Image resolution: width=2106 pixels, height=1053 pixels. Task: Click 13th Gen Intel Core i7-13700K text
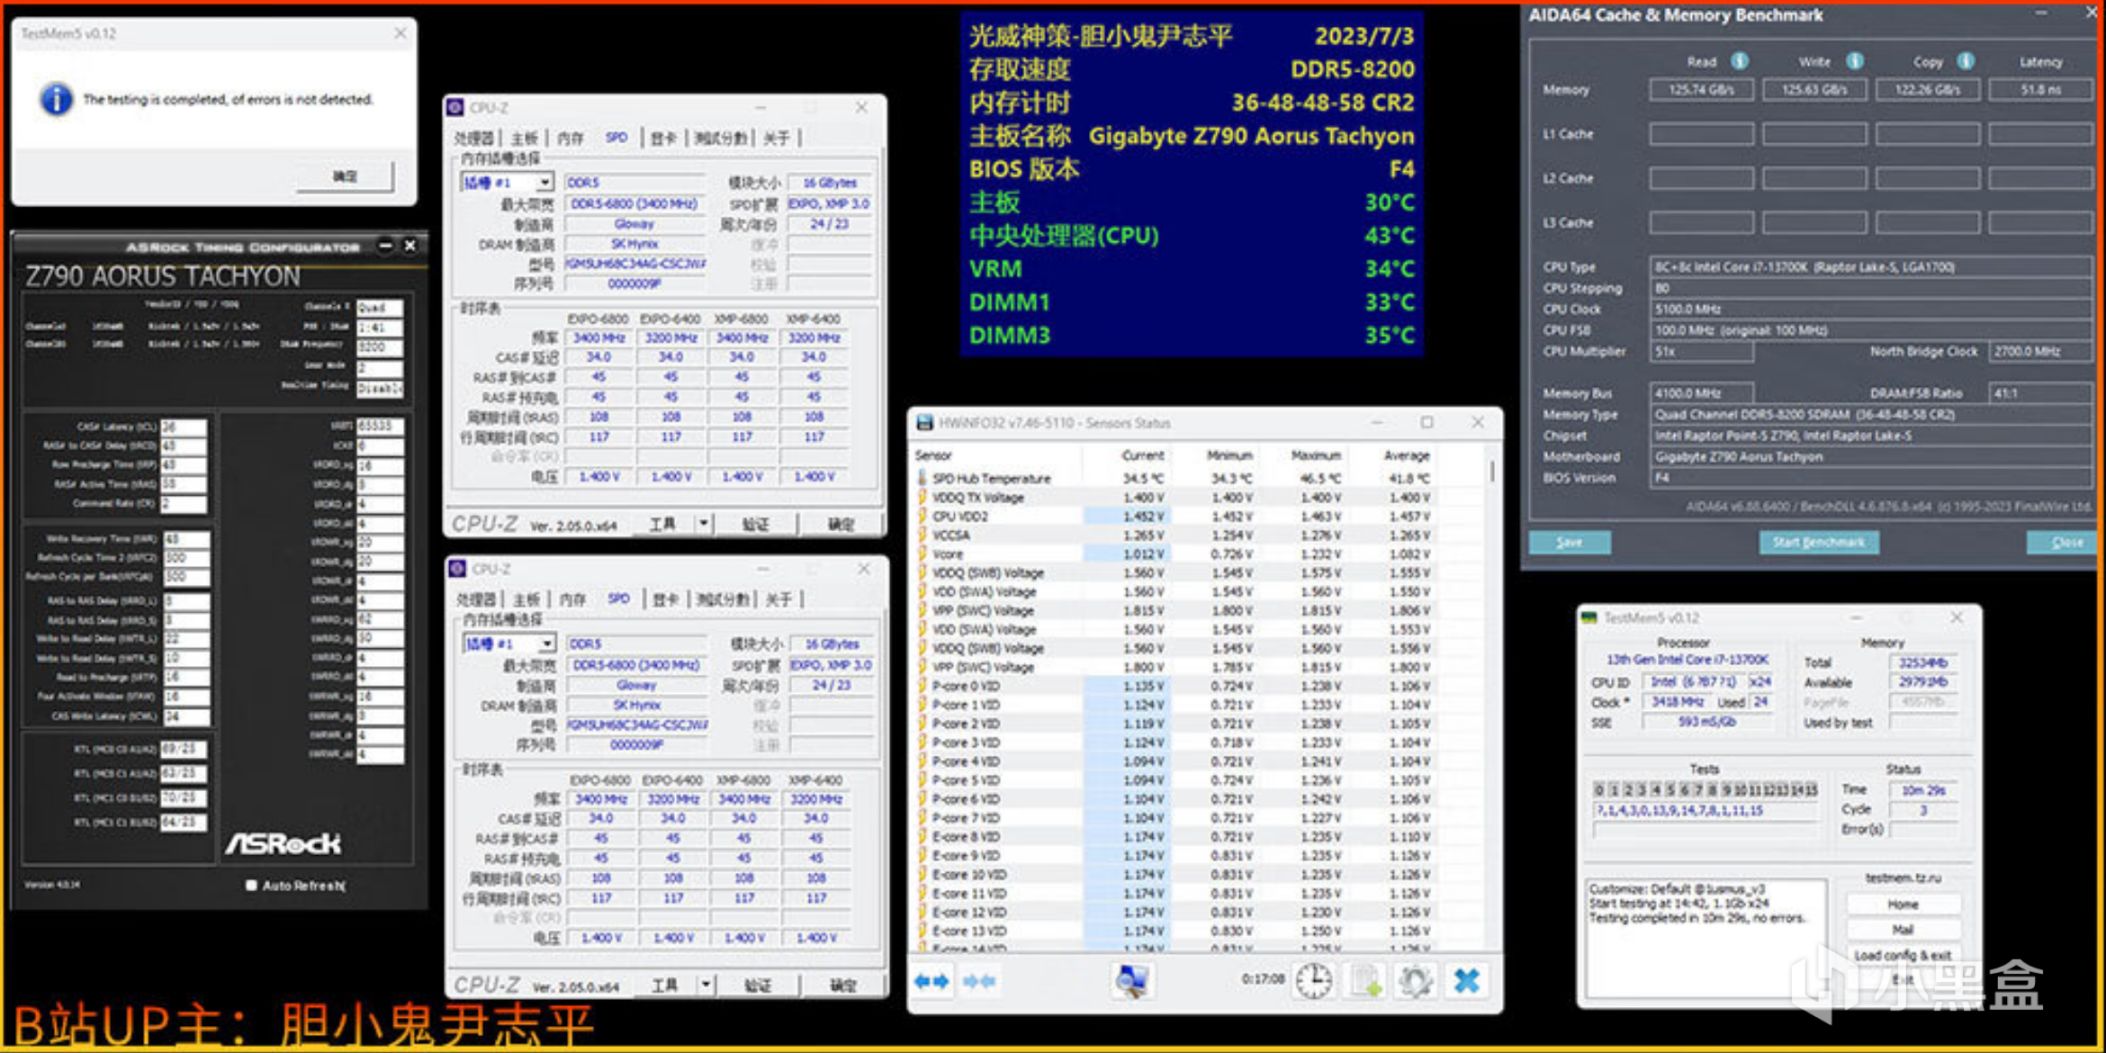pos(1687,660)
